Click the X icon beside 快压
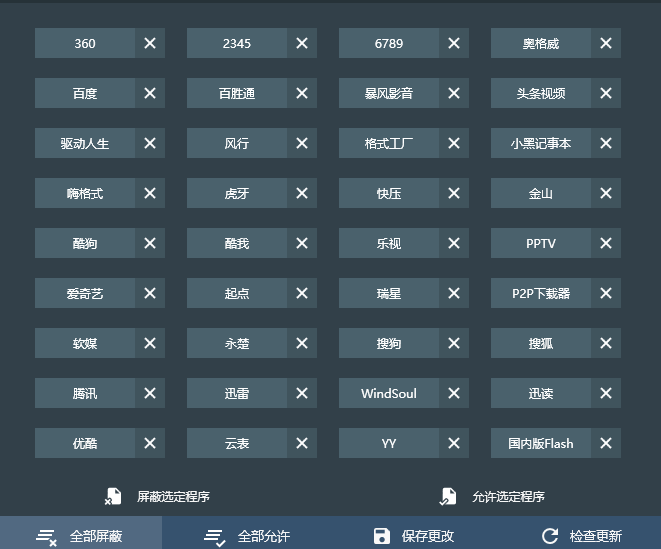Image resolution: width=661 pixels, height=549 pixels. 454,193
